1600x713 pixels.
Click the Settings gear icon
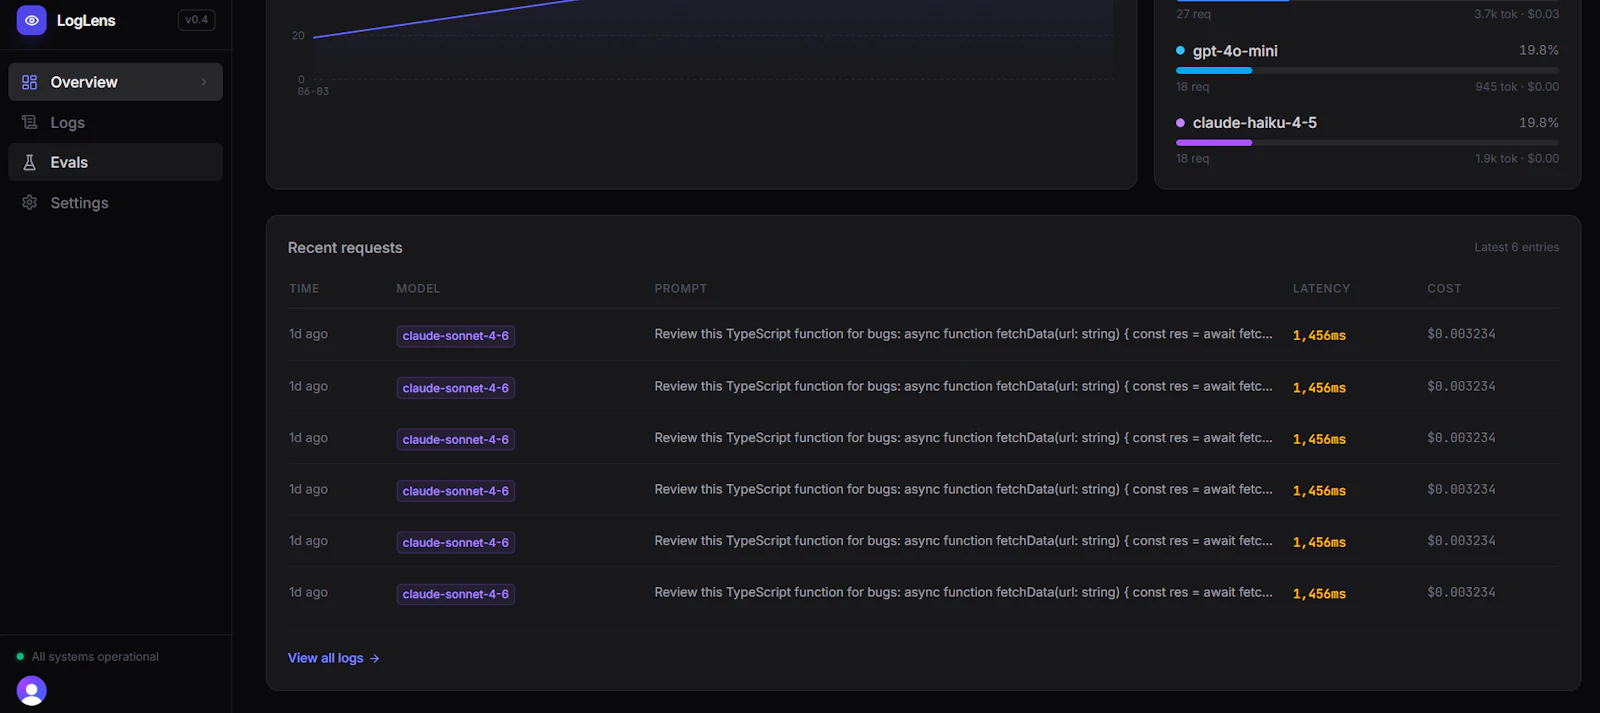pyautogui.click(x=30, y=203)
